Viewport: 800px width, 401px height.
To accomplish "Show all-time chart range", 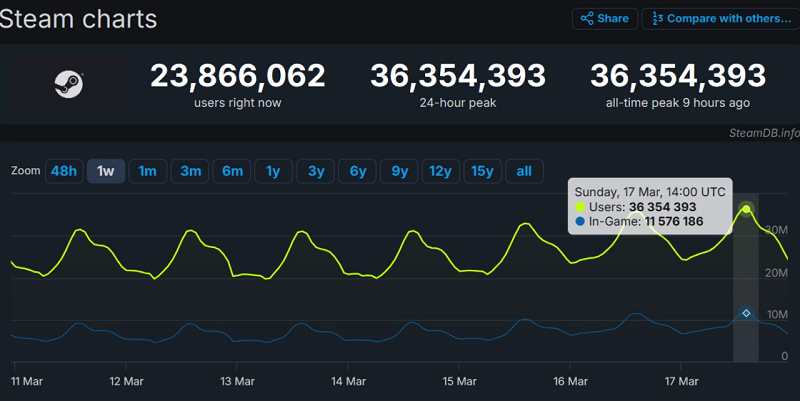I will pos(524,171).
